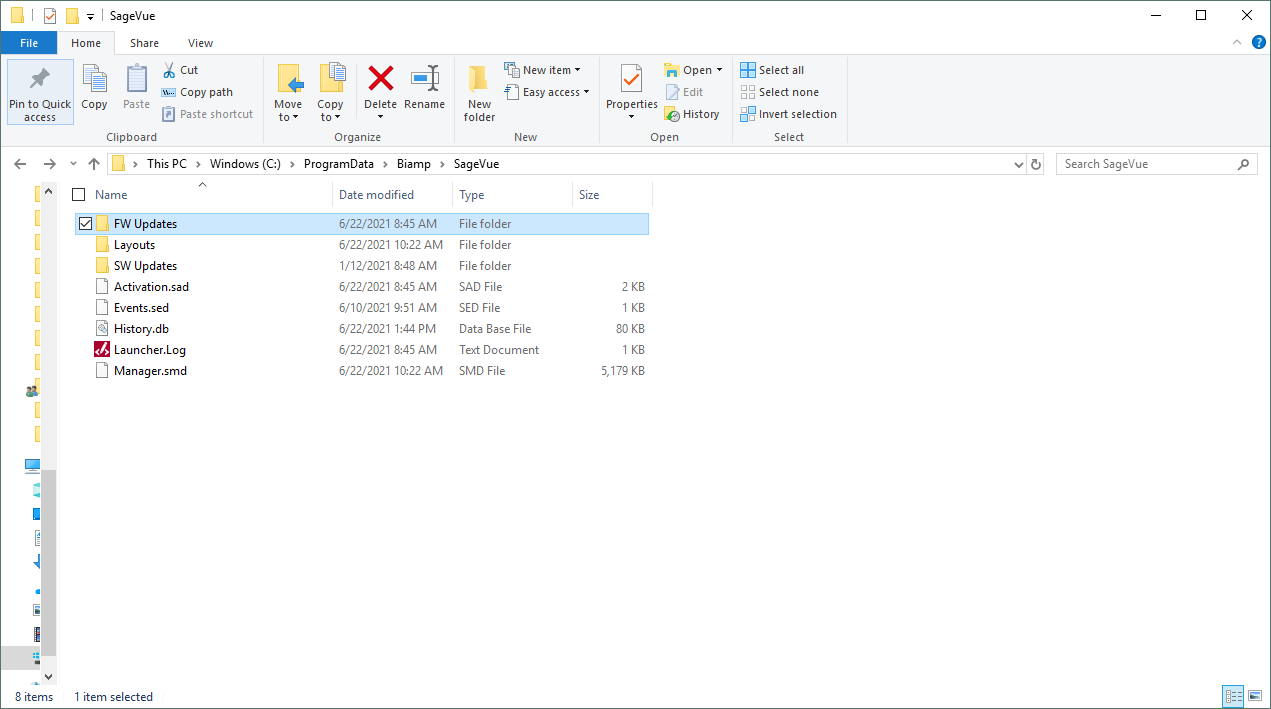Switch to Large icons view in status bar
Screen dimensions: 1271x709
point(1253,697)
